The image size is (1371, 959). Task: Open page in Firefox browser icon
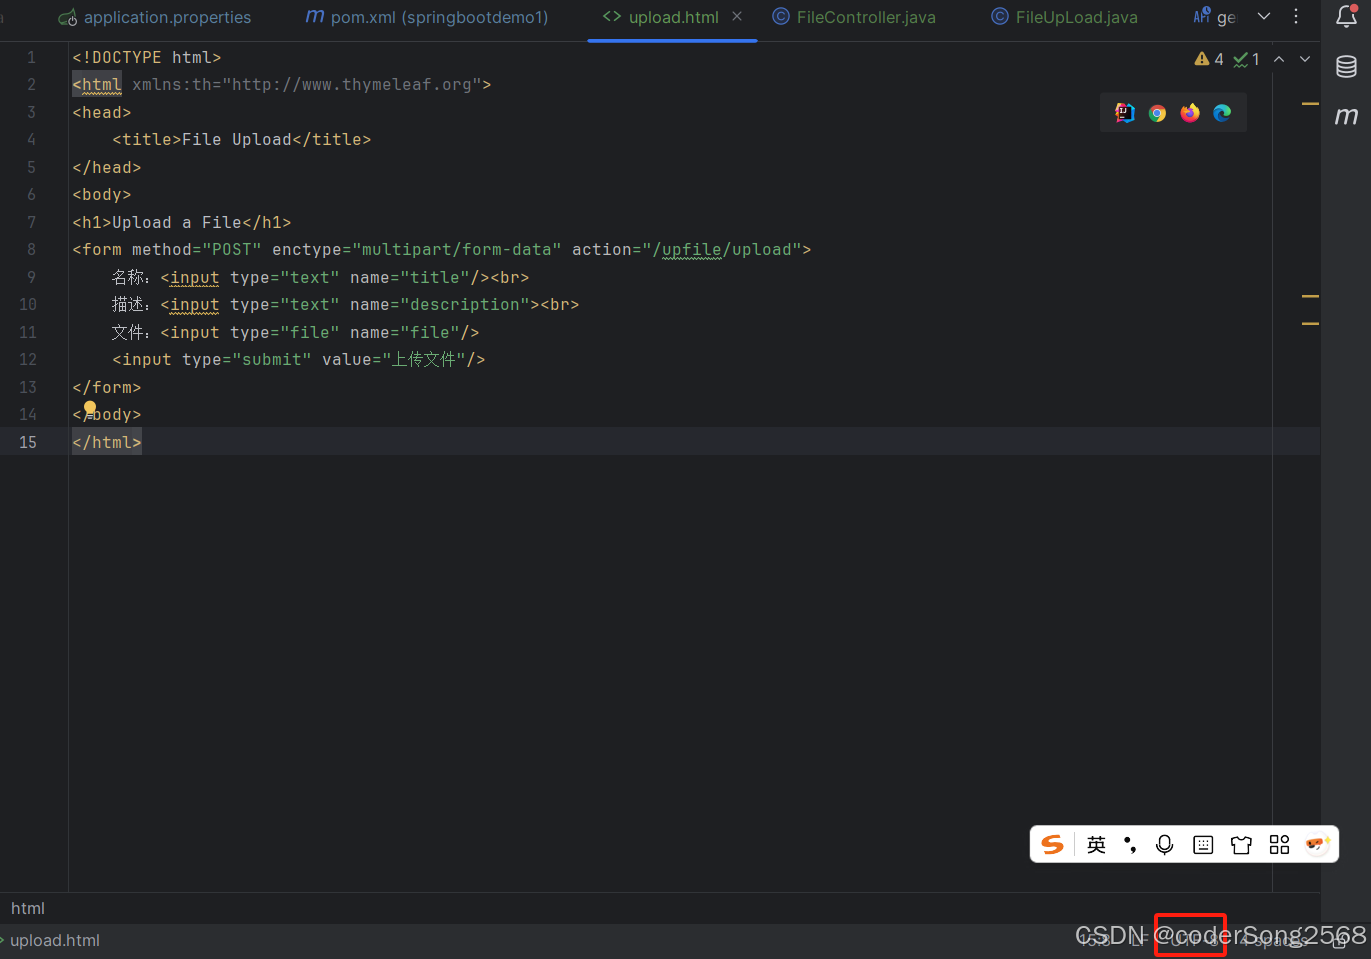[1190, 113]
